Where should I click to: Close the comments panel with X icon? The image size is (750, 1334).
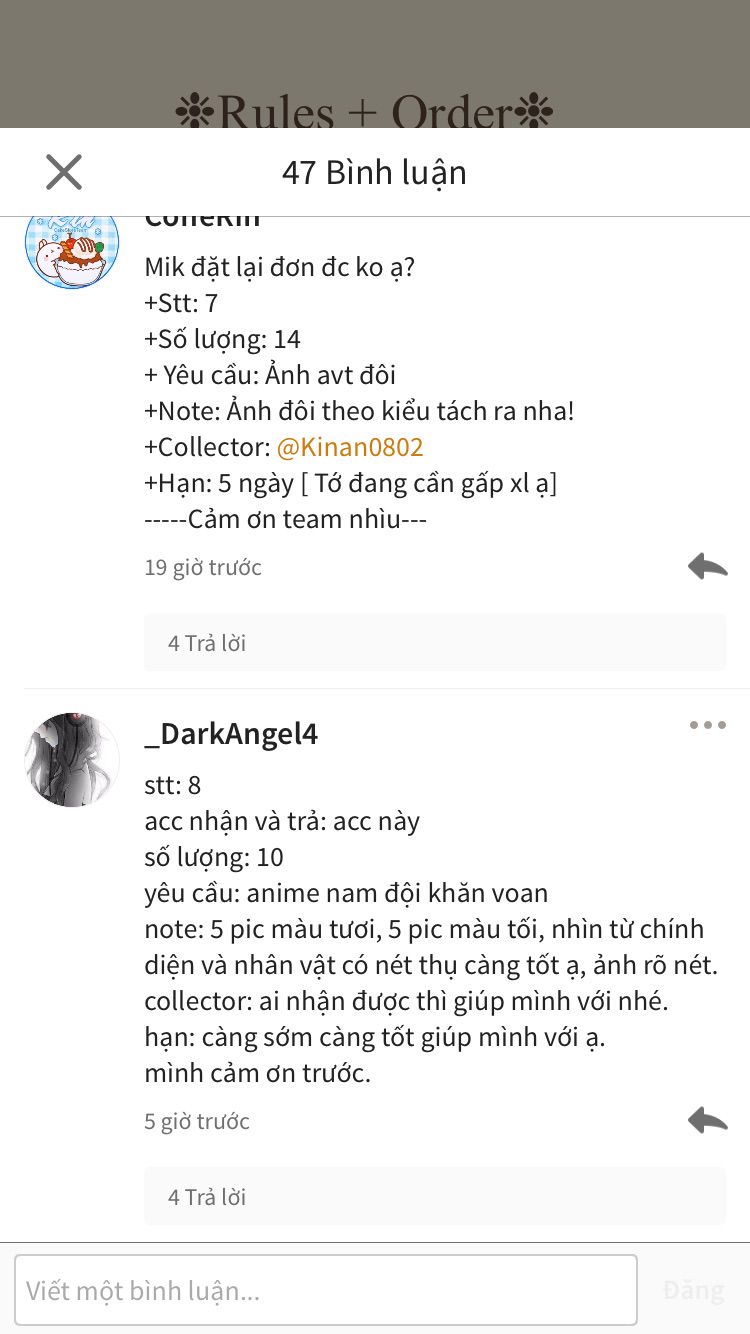(64, 172)
